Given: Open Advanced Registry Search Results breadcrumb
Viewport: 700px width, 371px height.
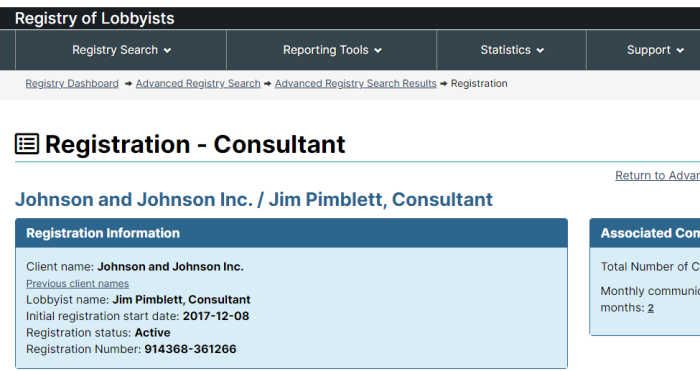Looking at the screenshot, I should click(355, 83).
